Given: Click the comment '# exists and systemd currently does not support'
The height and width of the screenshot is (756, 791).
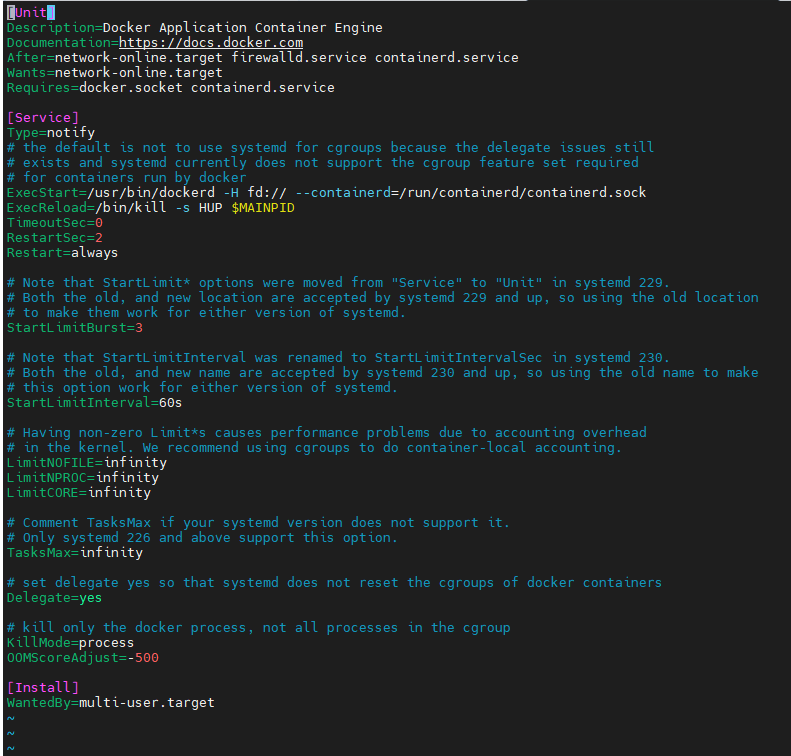Looking at the screenshot, I should (x=323, y=163).
